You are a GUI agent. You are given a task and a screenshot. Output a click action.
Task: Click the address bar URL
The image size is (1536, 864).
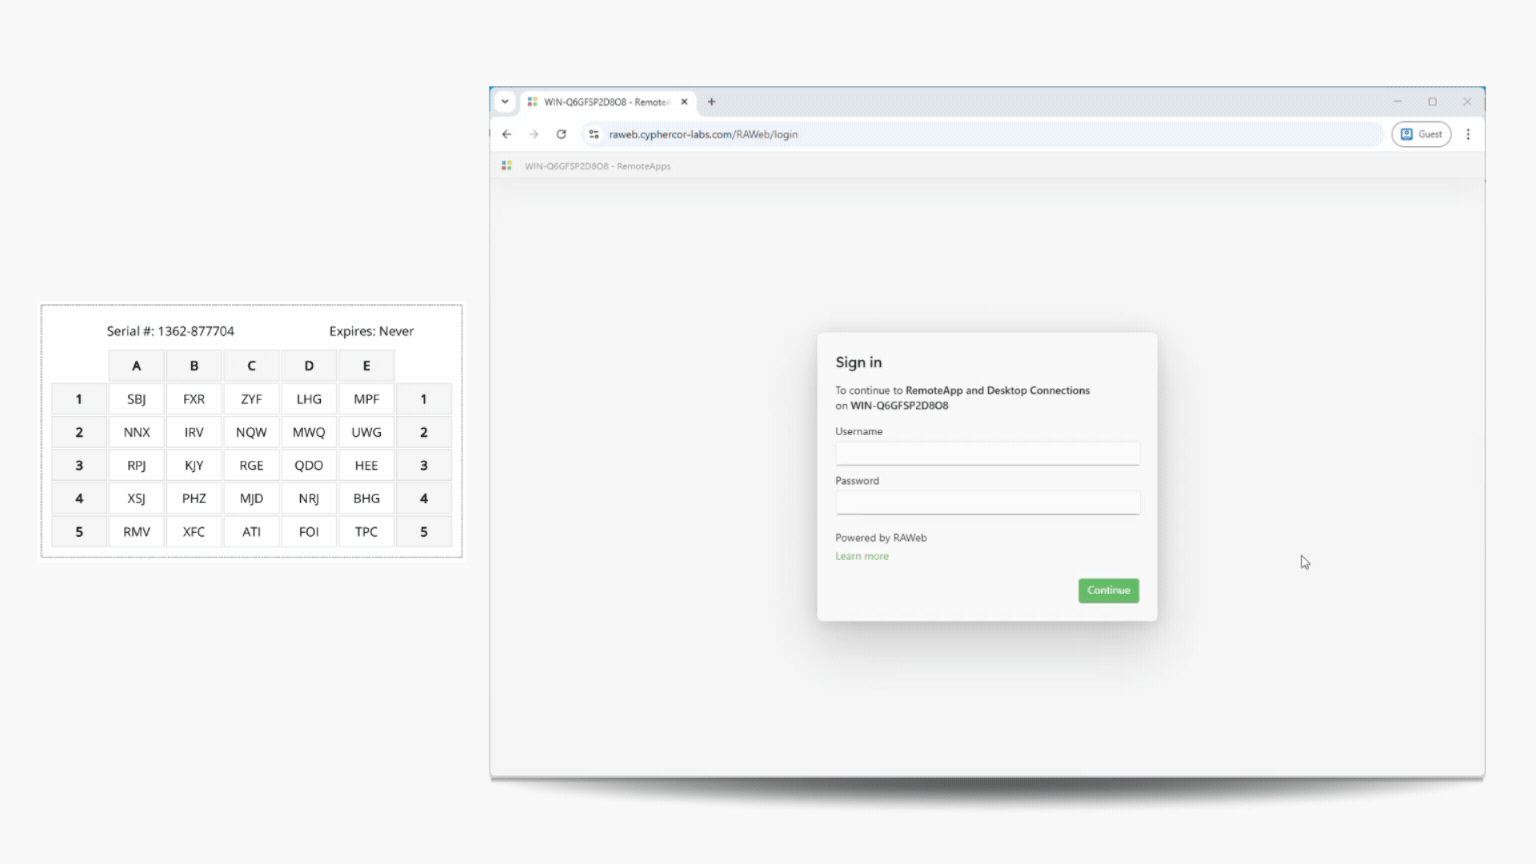click(703, 134)
